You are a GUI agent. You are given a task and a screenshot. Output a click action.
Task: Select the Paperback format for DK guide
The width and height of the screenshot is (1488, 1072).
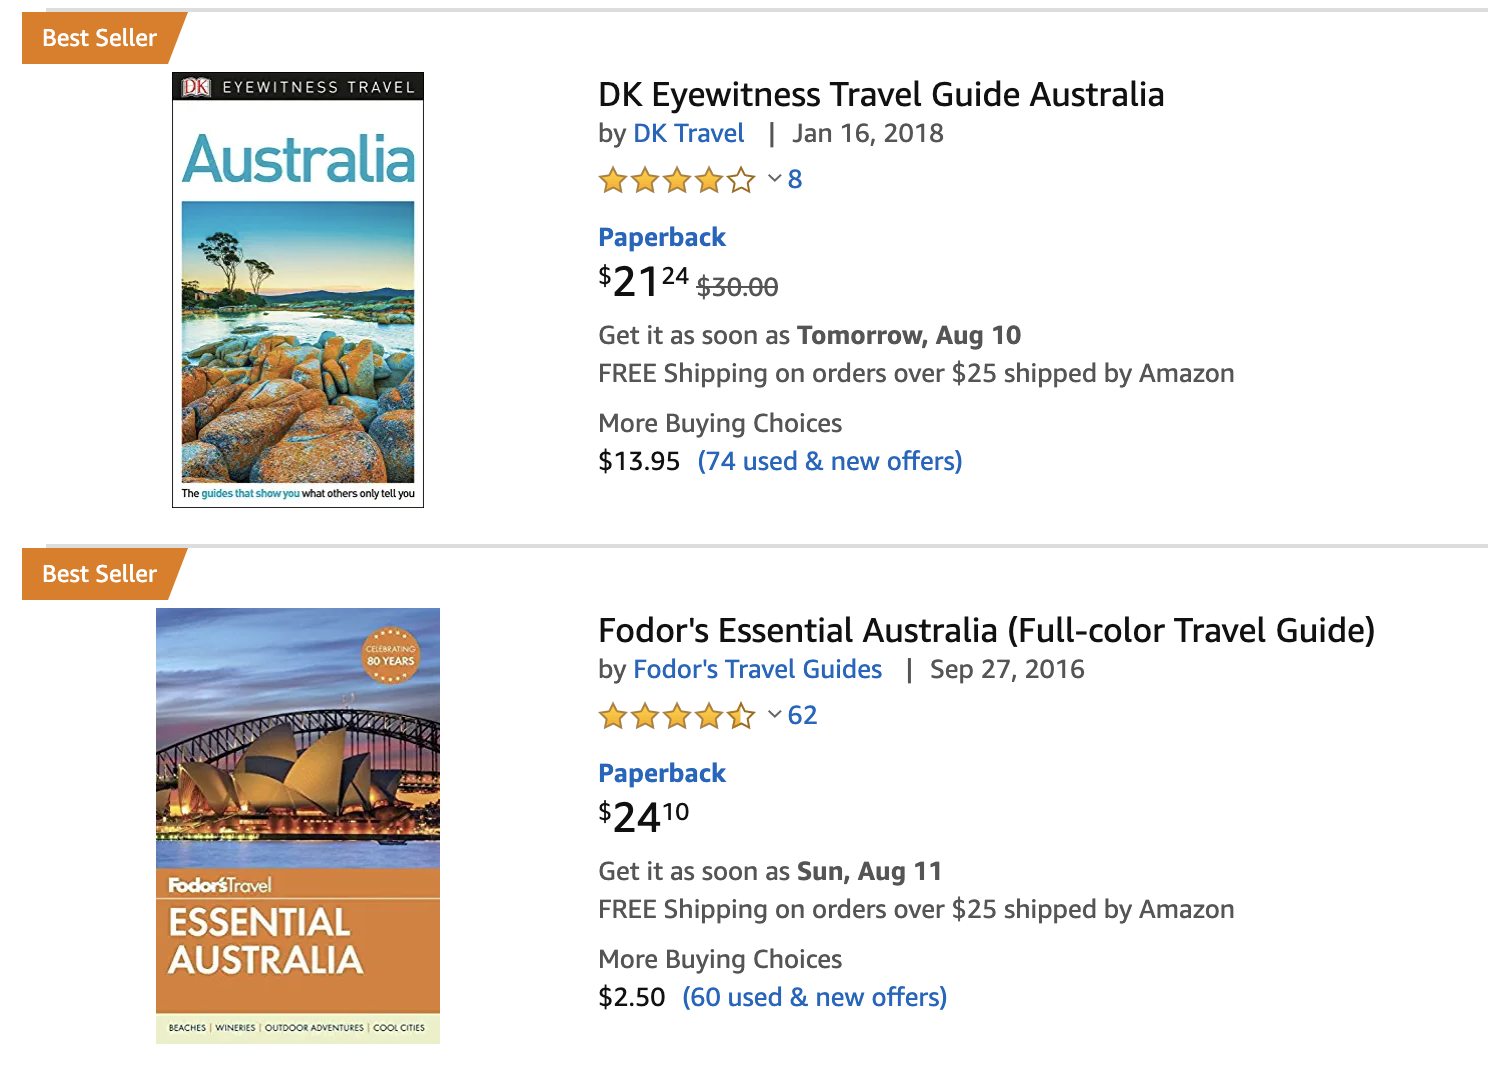[x=662, y=237]
